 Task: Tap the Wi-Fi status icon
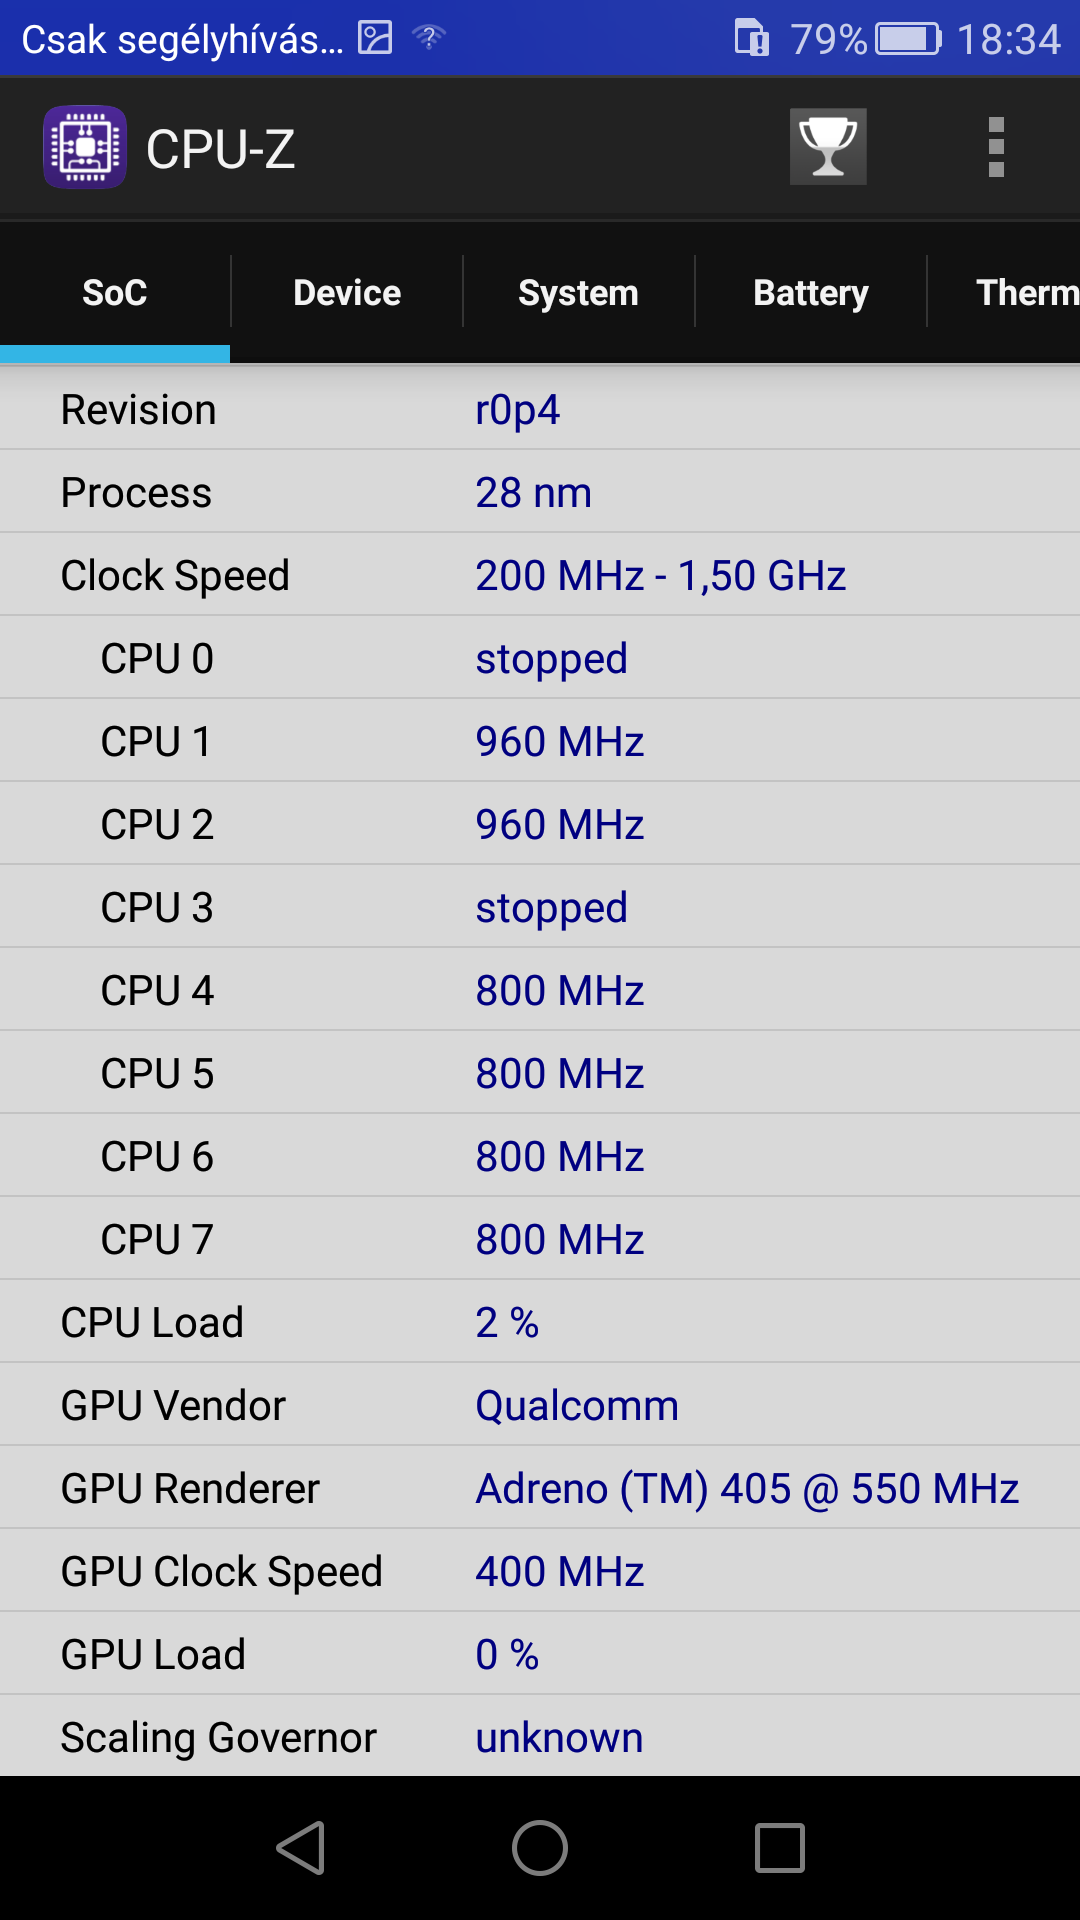click(429, 38)
